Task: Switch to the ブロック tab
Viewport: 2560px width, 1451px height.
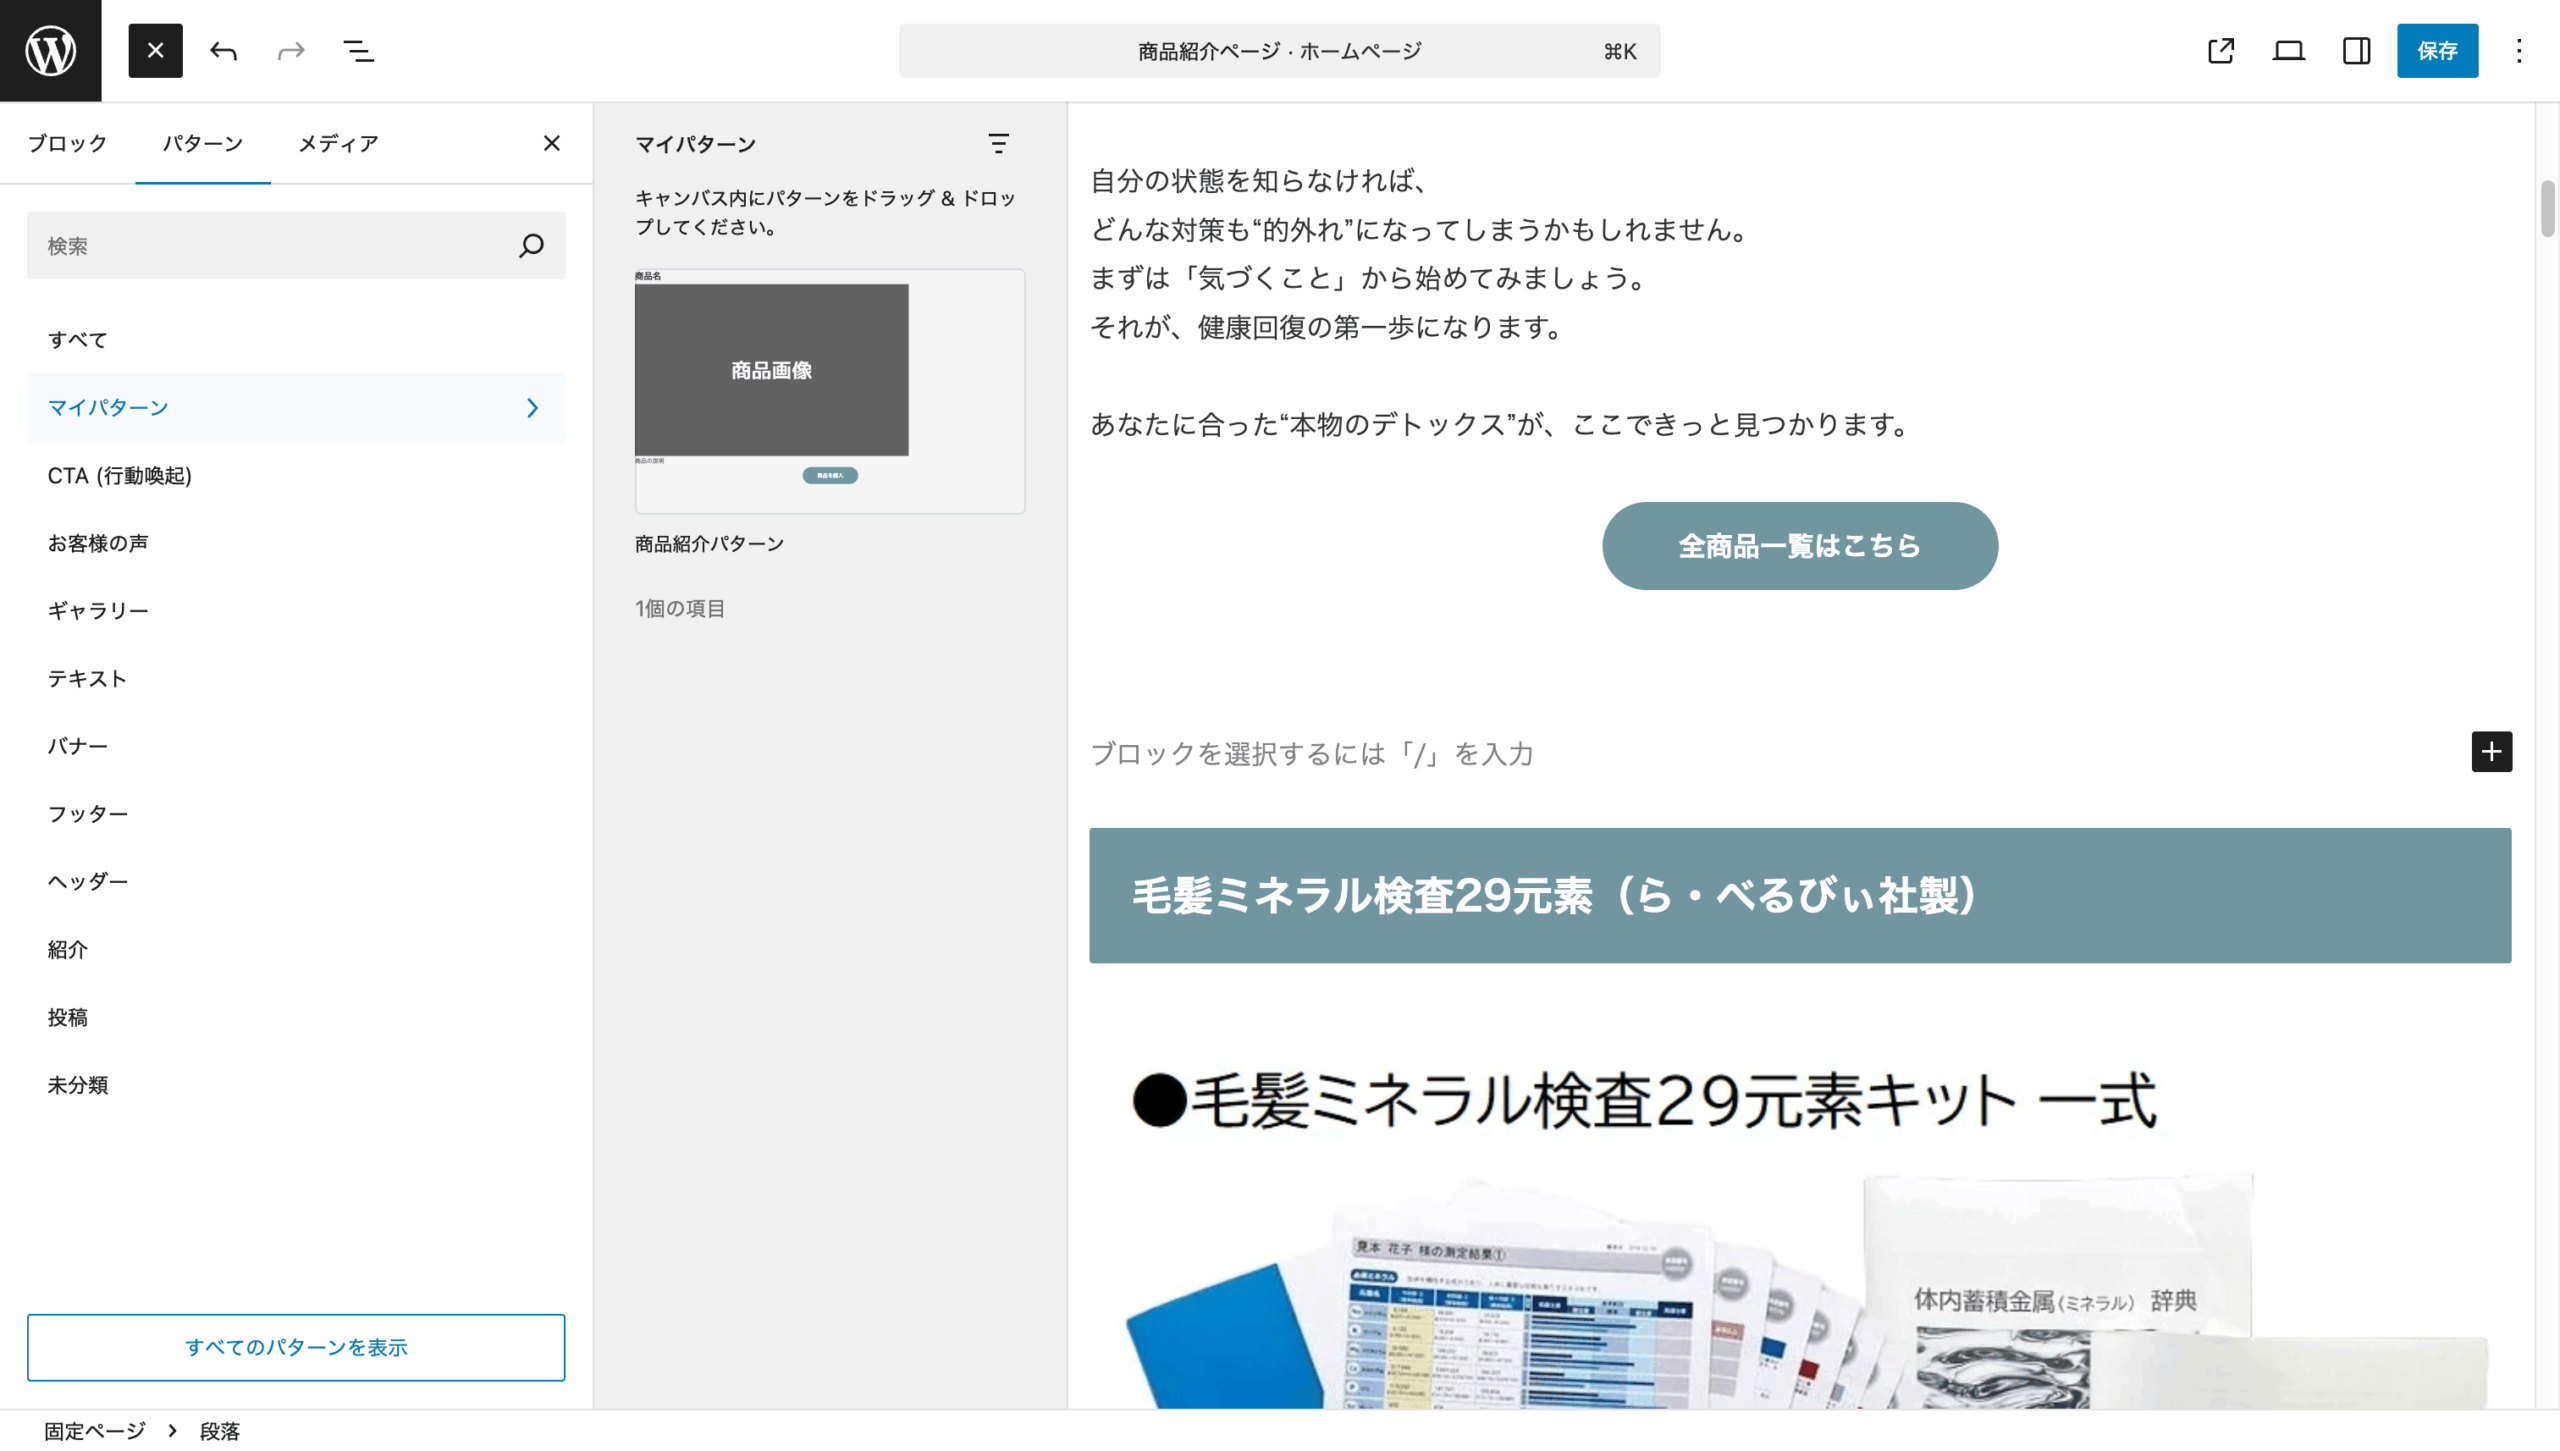Action: pyautogui.click(x=67, y=143)
